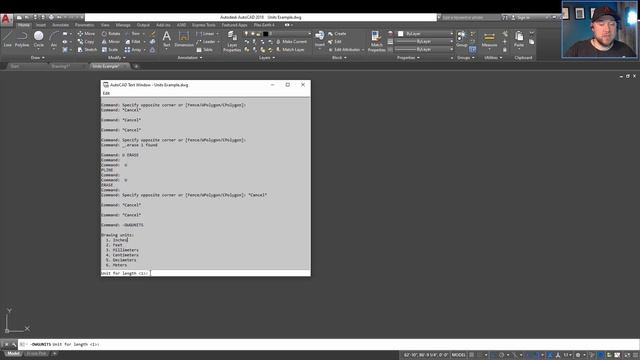Viewport: 640px width, 360px height.
Task: Click the Mirror tool
Action: click(111, 42)
